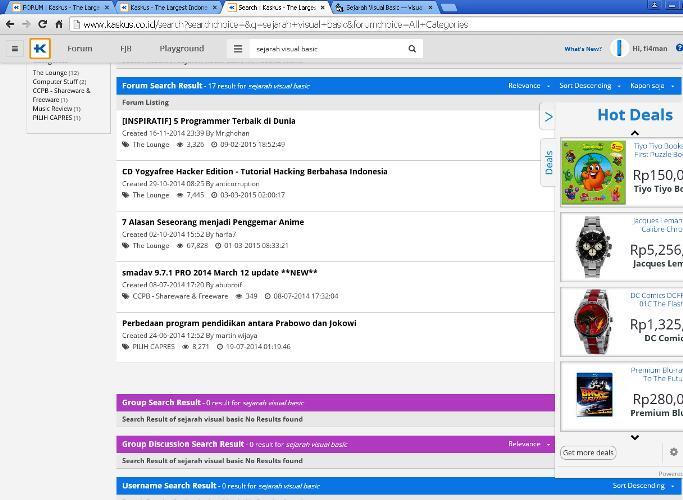Open Sort Descending dropdown in Username results

point(643,486)
